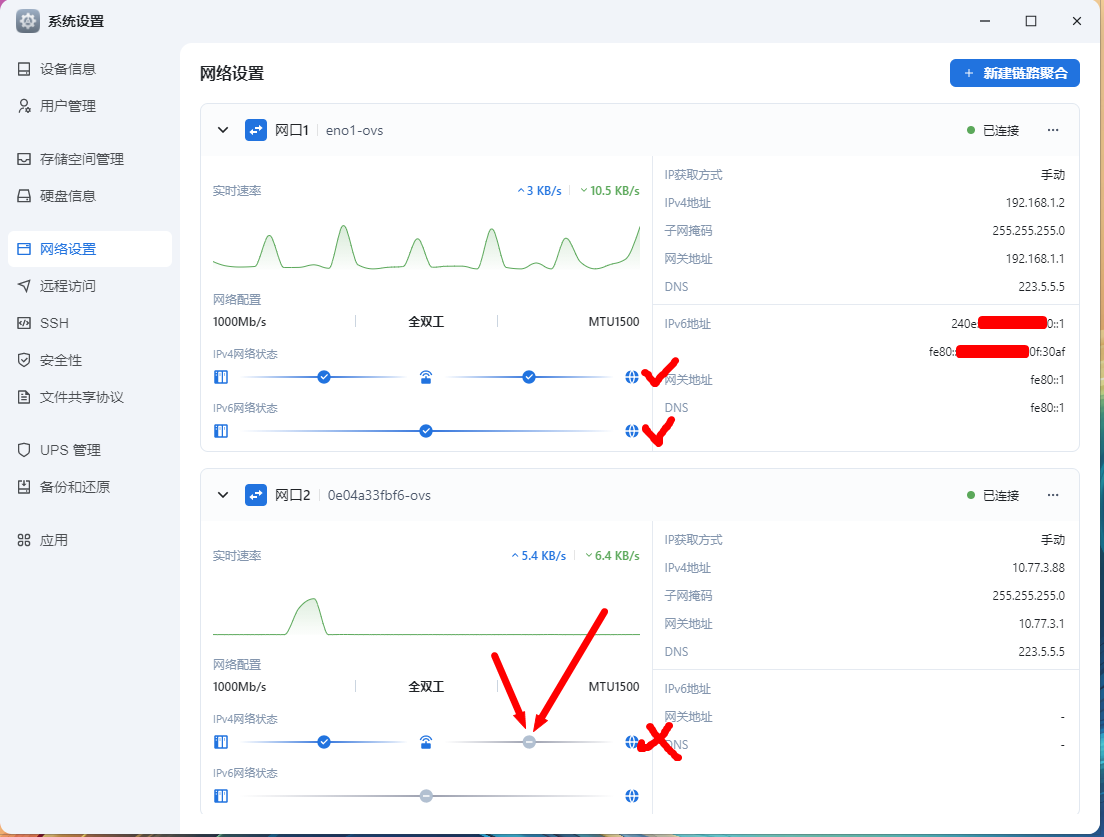
Task: Click 网口1 已连接 status indicator
Action: (x=993, y=130)
